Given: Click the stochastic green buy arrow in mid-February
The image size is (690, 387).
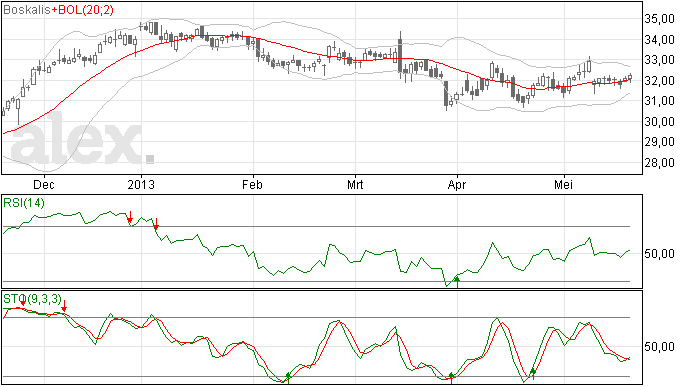Looking at the screenshot, I should point(288,378).
